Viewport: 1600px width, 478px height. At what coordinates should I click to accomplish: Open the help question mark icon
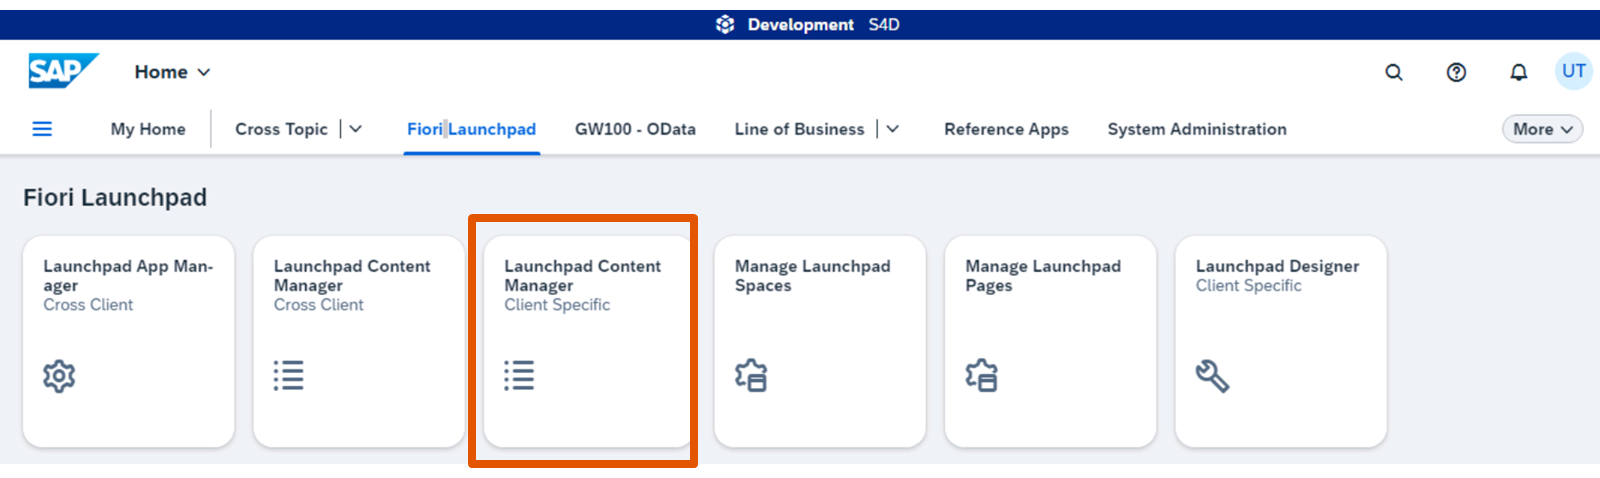pos(1456,72)
